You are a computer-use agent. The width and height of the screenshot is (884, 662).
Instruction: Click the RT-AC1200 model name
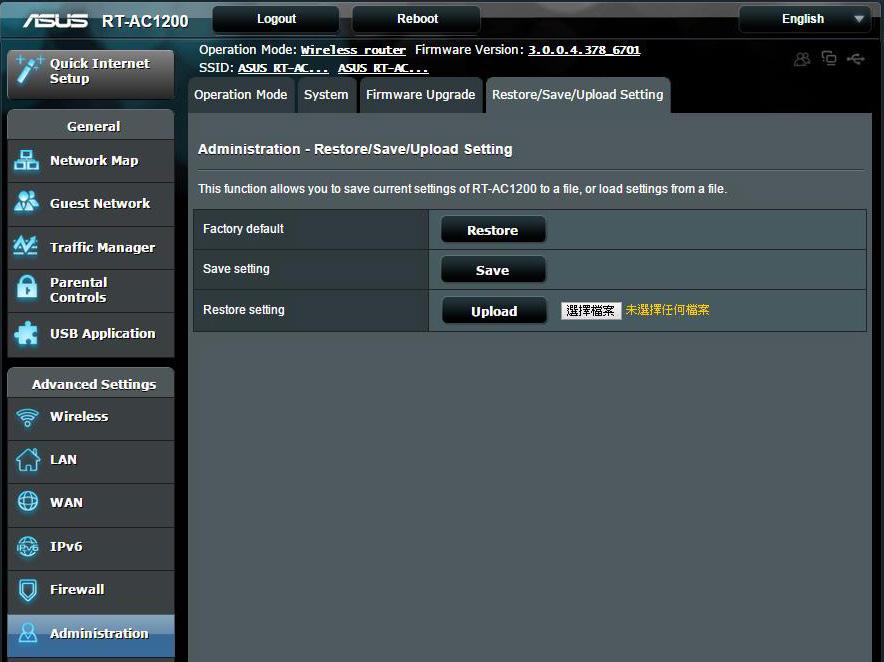(145, 21)
